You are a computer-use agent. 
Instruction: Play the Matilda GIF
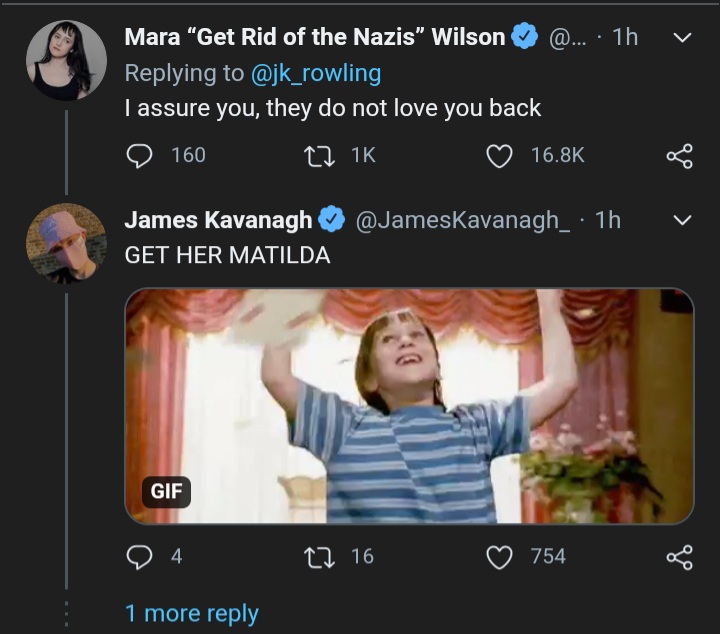[410, 406]
